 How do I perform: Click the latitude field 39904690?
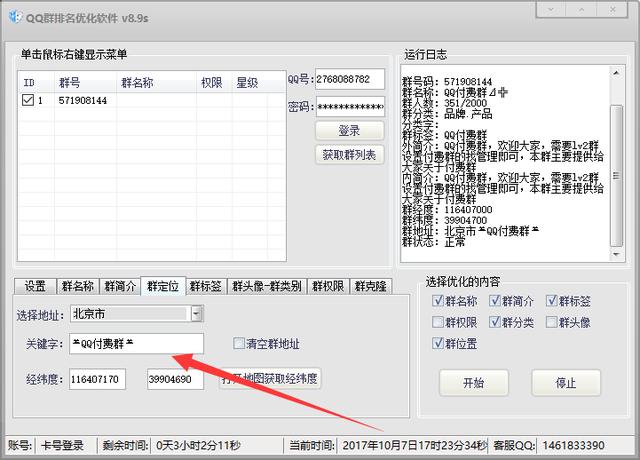click(175, 379)
